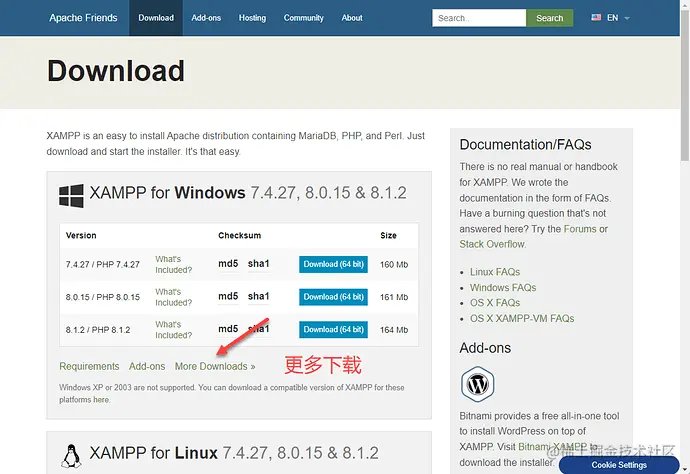690x474 pixels.
Task: View md5 checksum for 7.4.27
Action: coord(228,264)
